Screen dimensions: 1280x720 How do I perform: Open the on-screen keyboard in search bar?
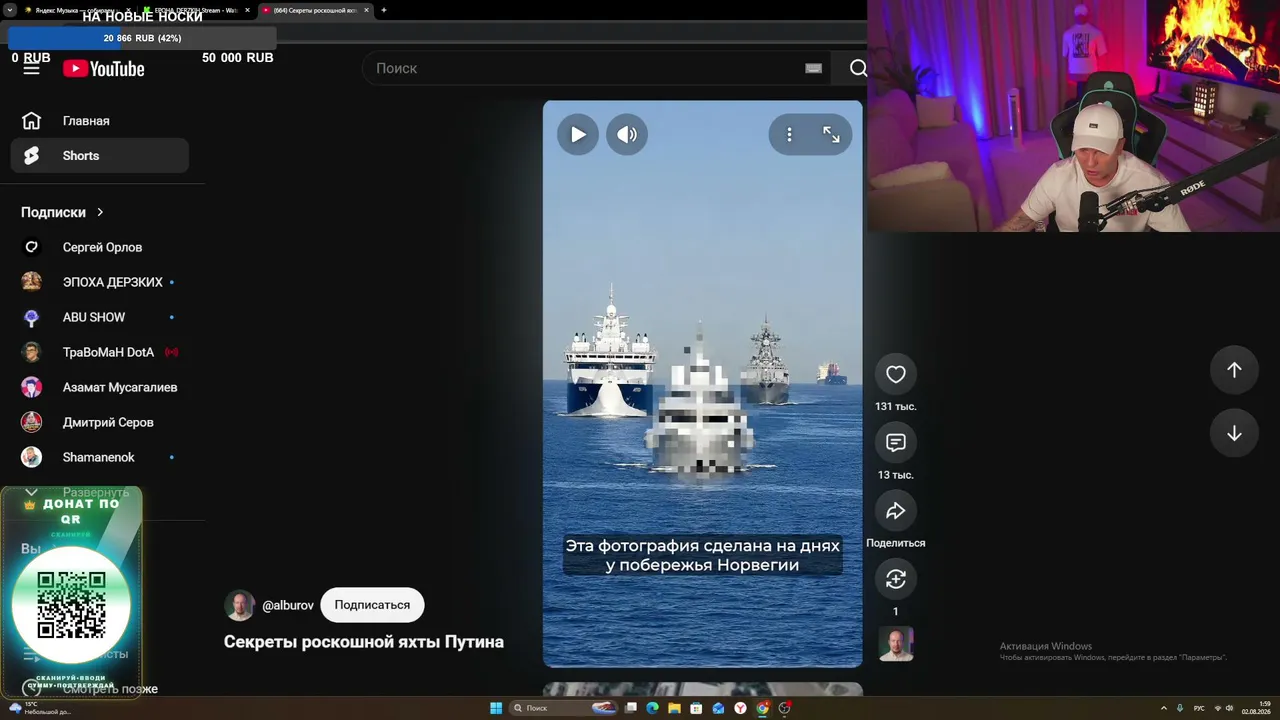point(813,68)
